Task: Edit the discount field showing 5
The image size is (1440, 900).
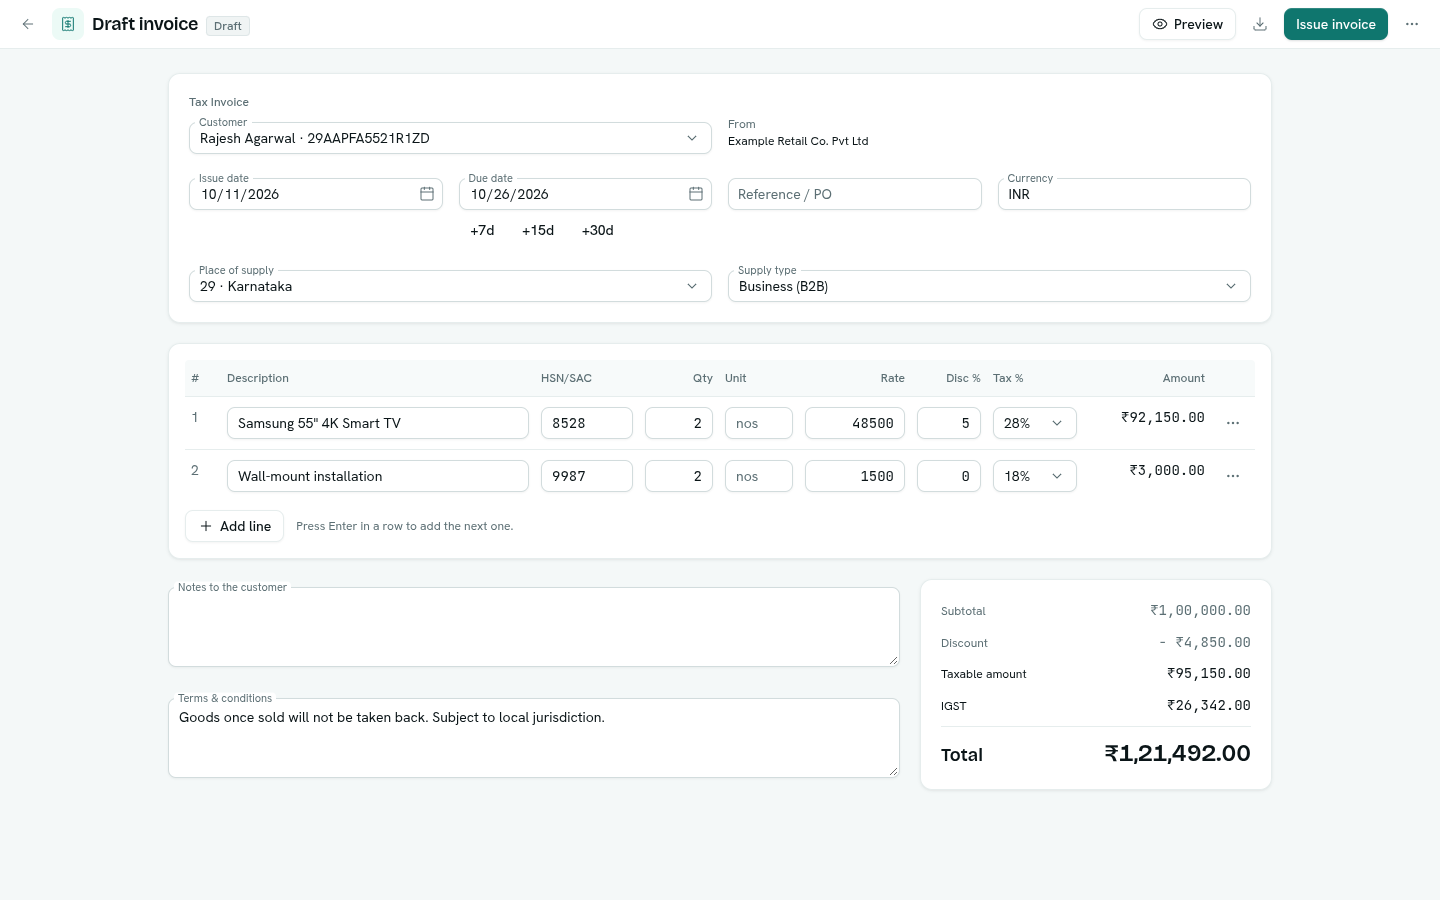Action: click(949, 423)
